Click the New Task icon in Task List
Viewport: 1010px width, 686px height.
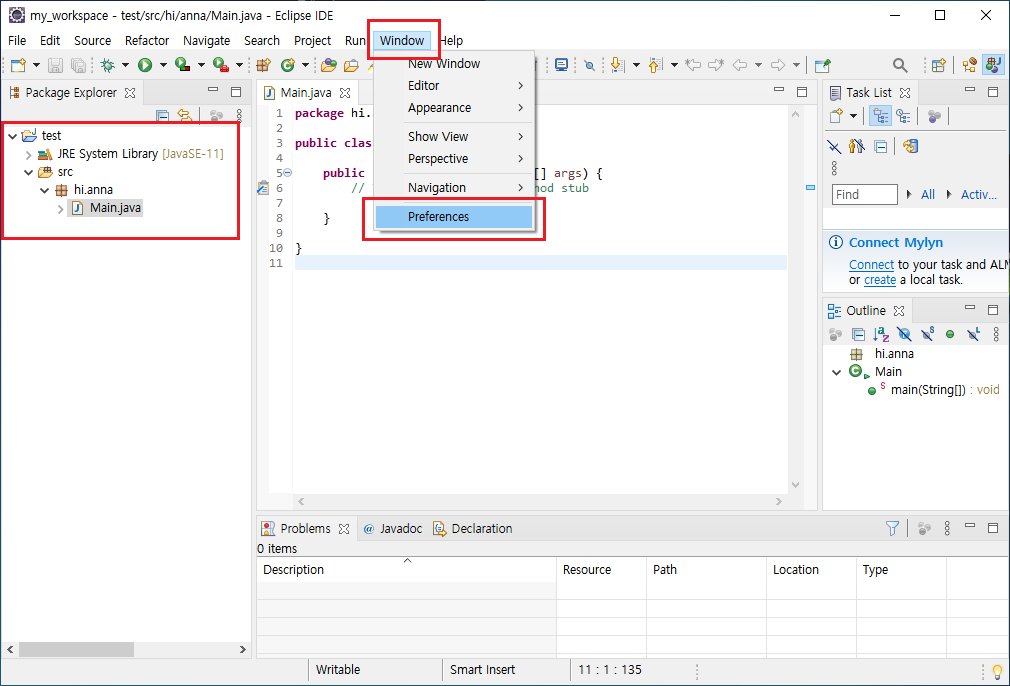point(836,117)
